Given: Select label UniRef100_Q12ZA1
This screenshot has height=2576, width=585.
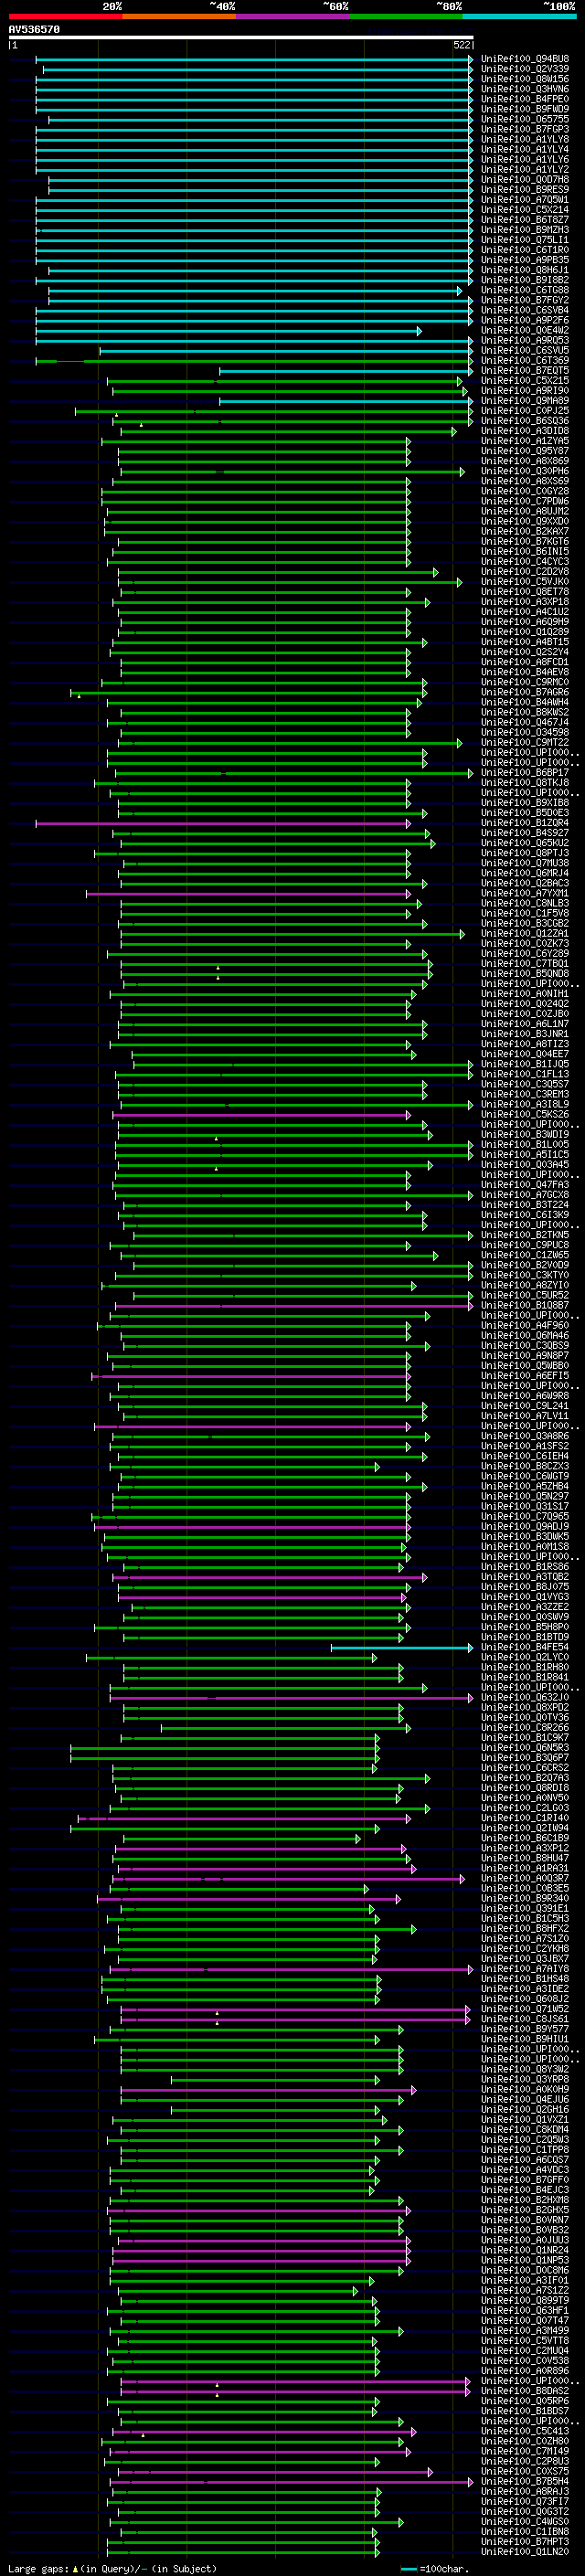Looking at the screenshot, I should tap(525, 934).
